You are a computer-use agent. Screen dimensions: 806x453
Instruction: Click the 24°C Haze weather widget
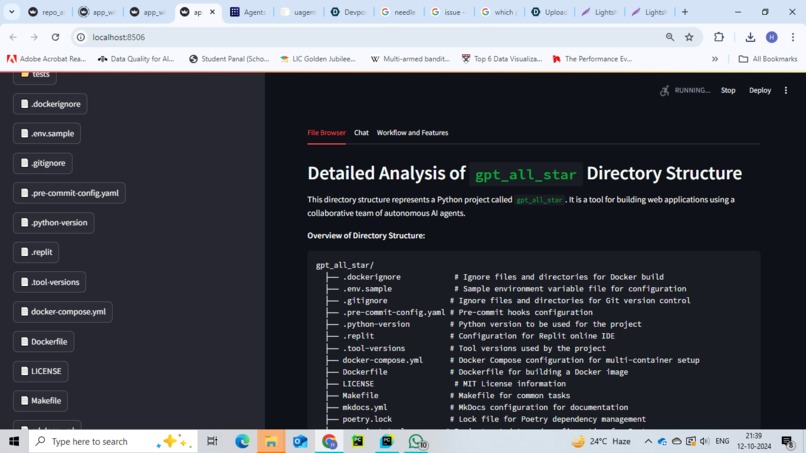coord(601,441)
